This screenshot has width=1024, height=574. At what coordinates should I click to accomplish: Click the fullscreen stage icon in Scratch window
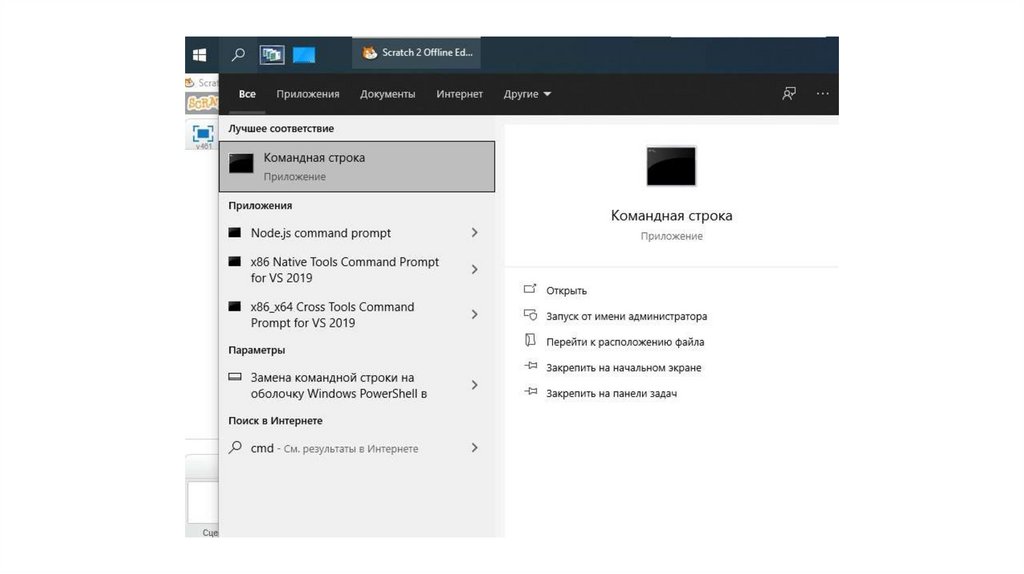(202, 135)
